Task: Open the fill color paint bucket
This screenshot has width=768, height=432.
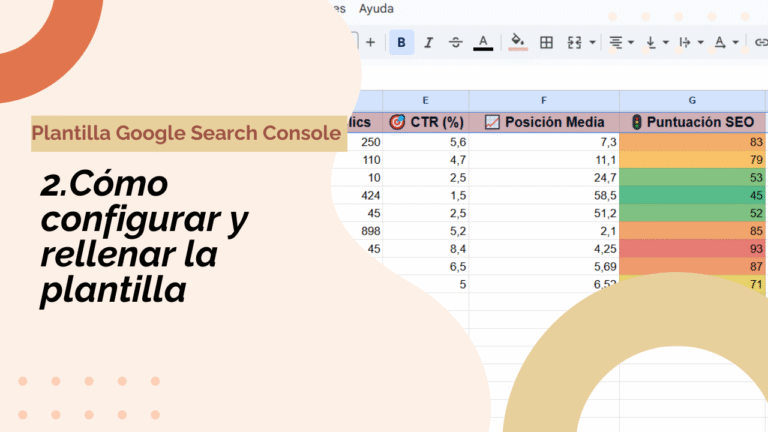Action: pyautogui.click(x=518, y=42)
